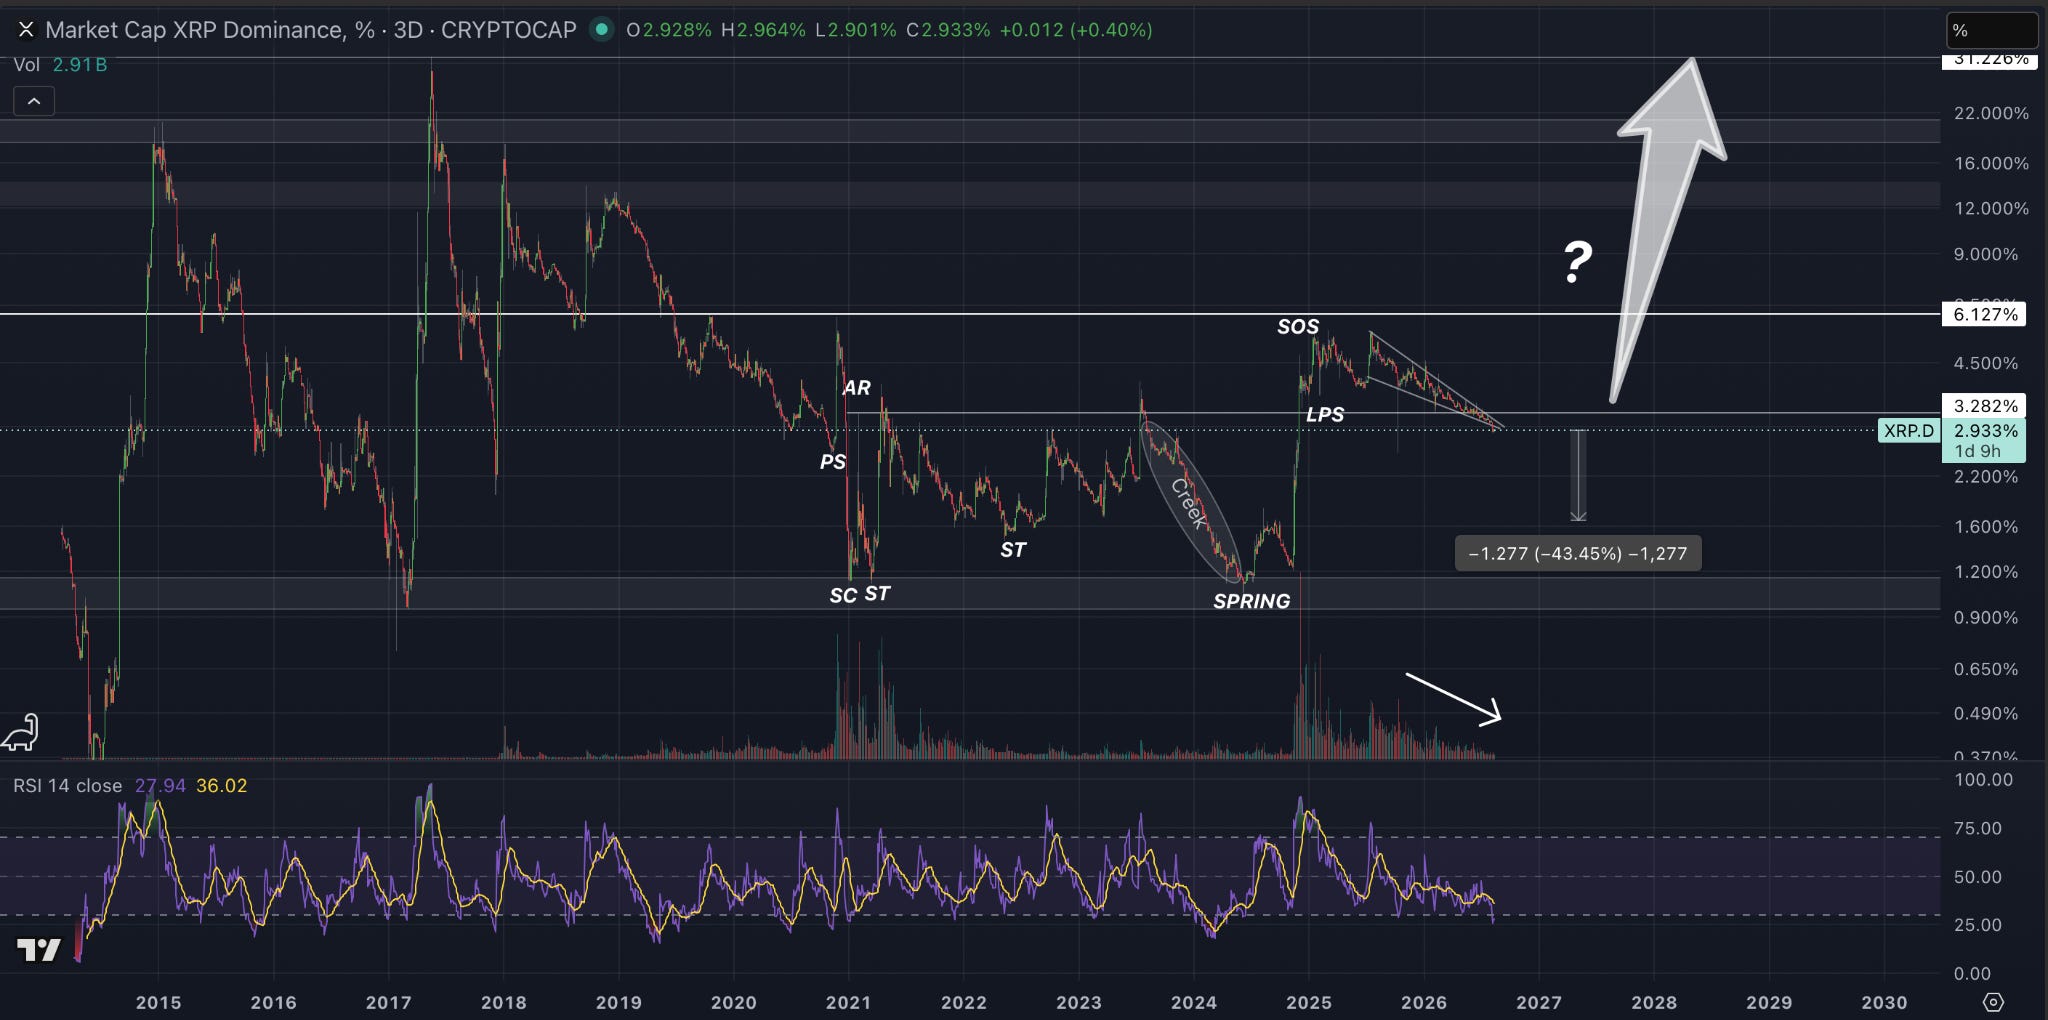Click 9.000% on the price axis

coord(1986,255)
